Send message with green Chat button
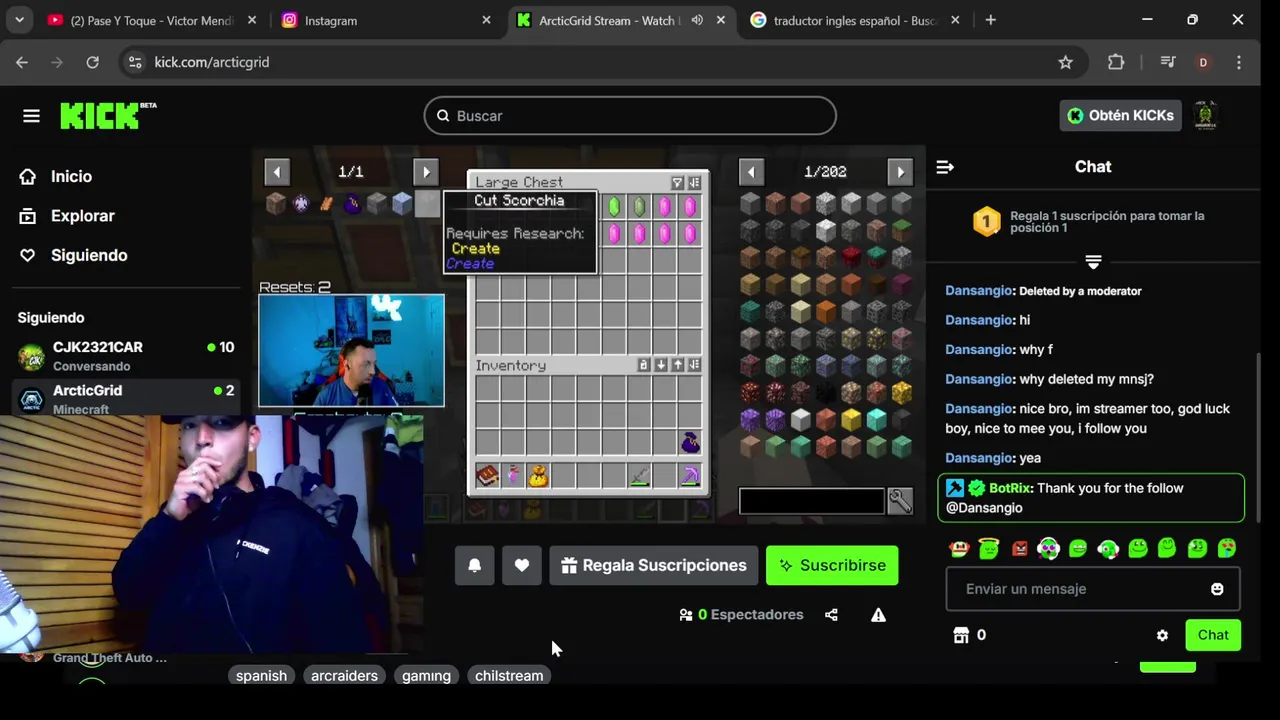Screen dimensions: 1280x720 click(1213, 635)
